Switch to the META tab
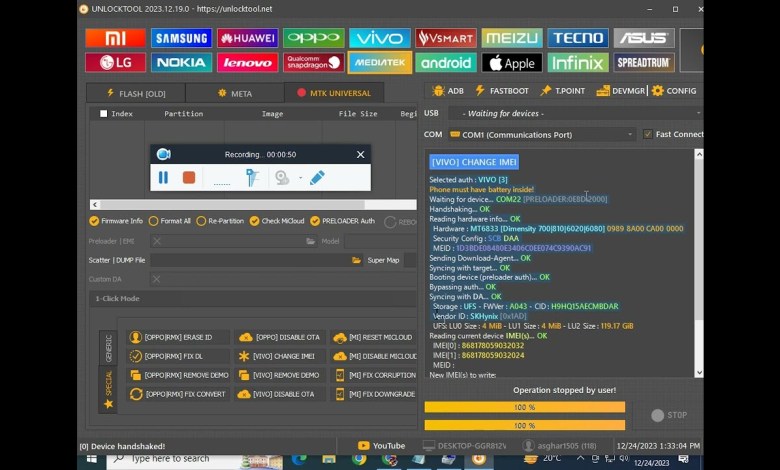 [234, 93]
